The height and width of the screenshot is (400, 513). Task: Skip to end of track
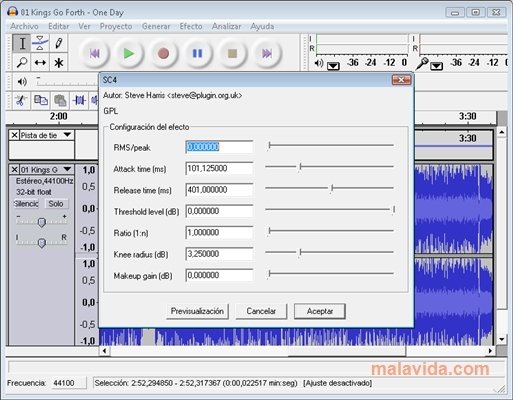click(x=267, y=53)
